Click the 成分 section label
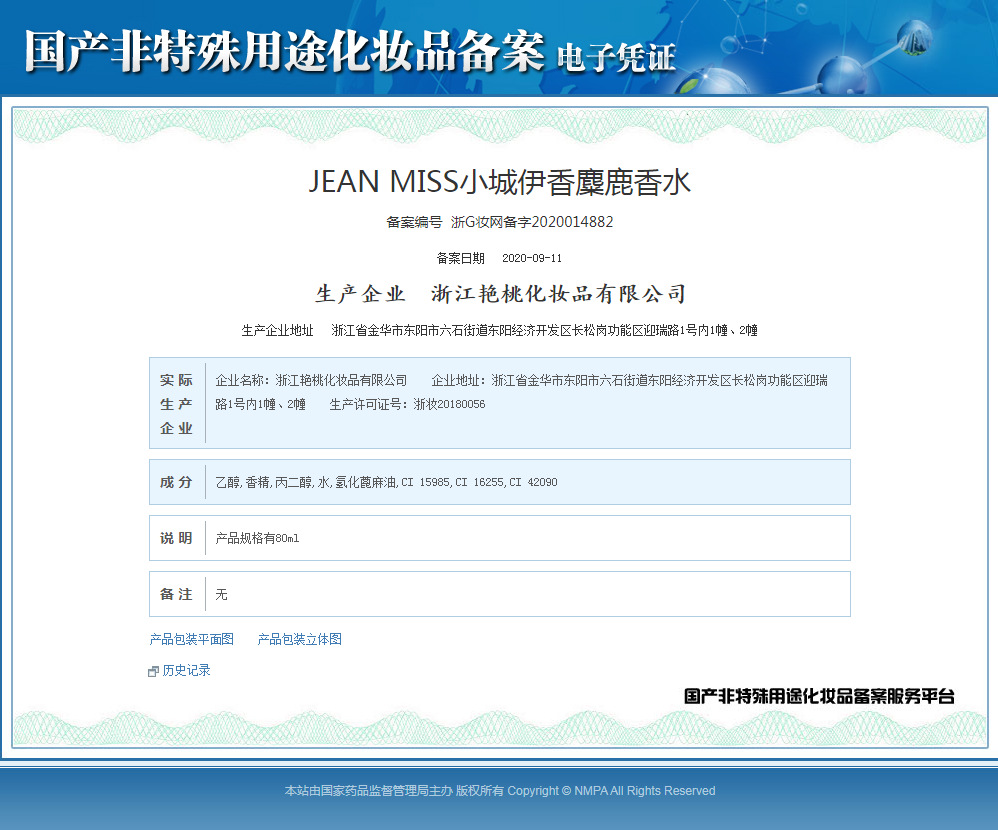This screenshot has width=998, height=830. tap(177, 482)
